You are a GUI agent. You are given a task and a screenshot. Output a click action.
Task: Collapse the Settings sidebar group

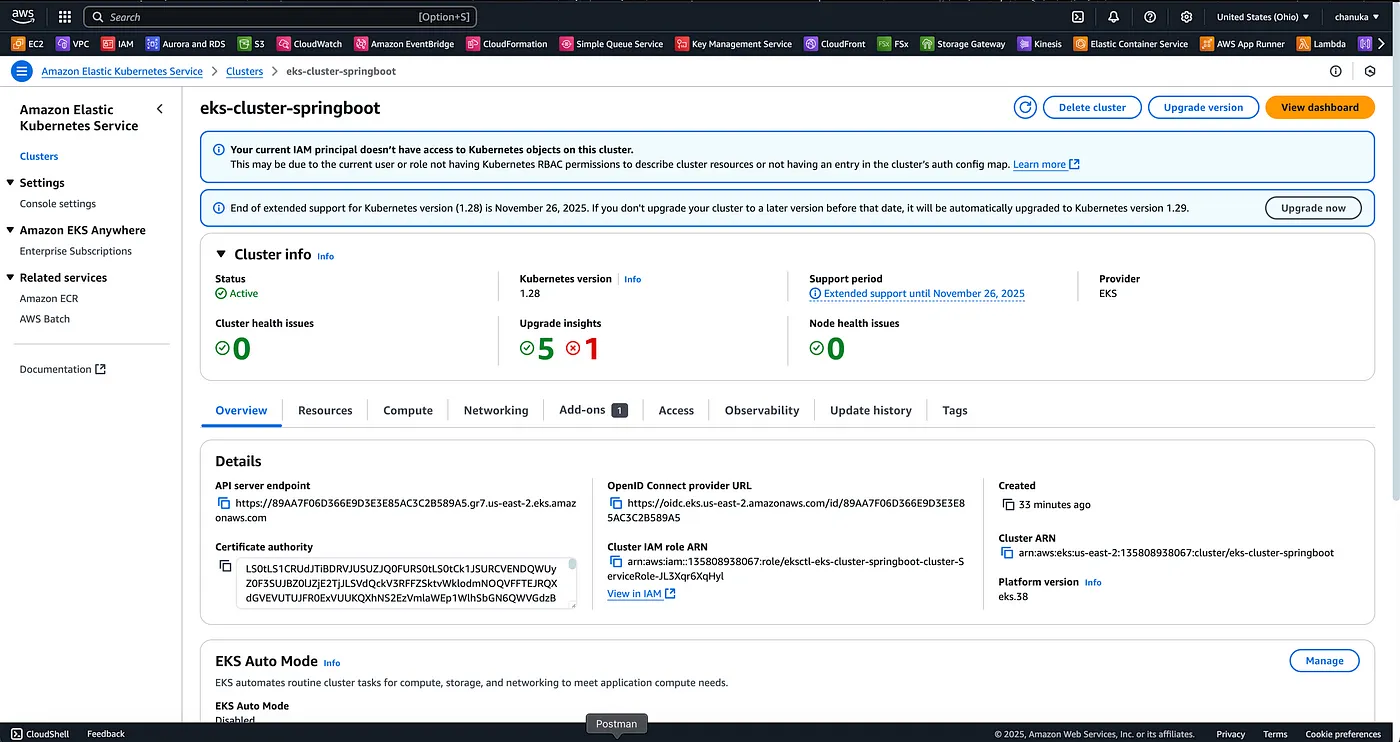[x=10, y=183]
